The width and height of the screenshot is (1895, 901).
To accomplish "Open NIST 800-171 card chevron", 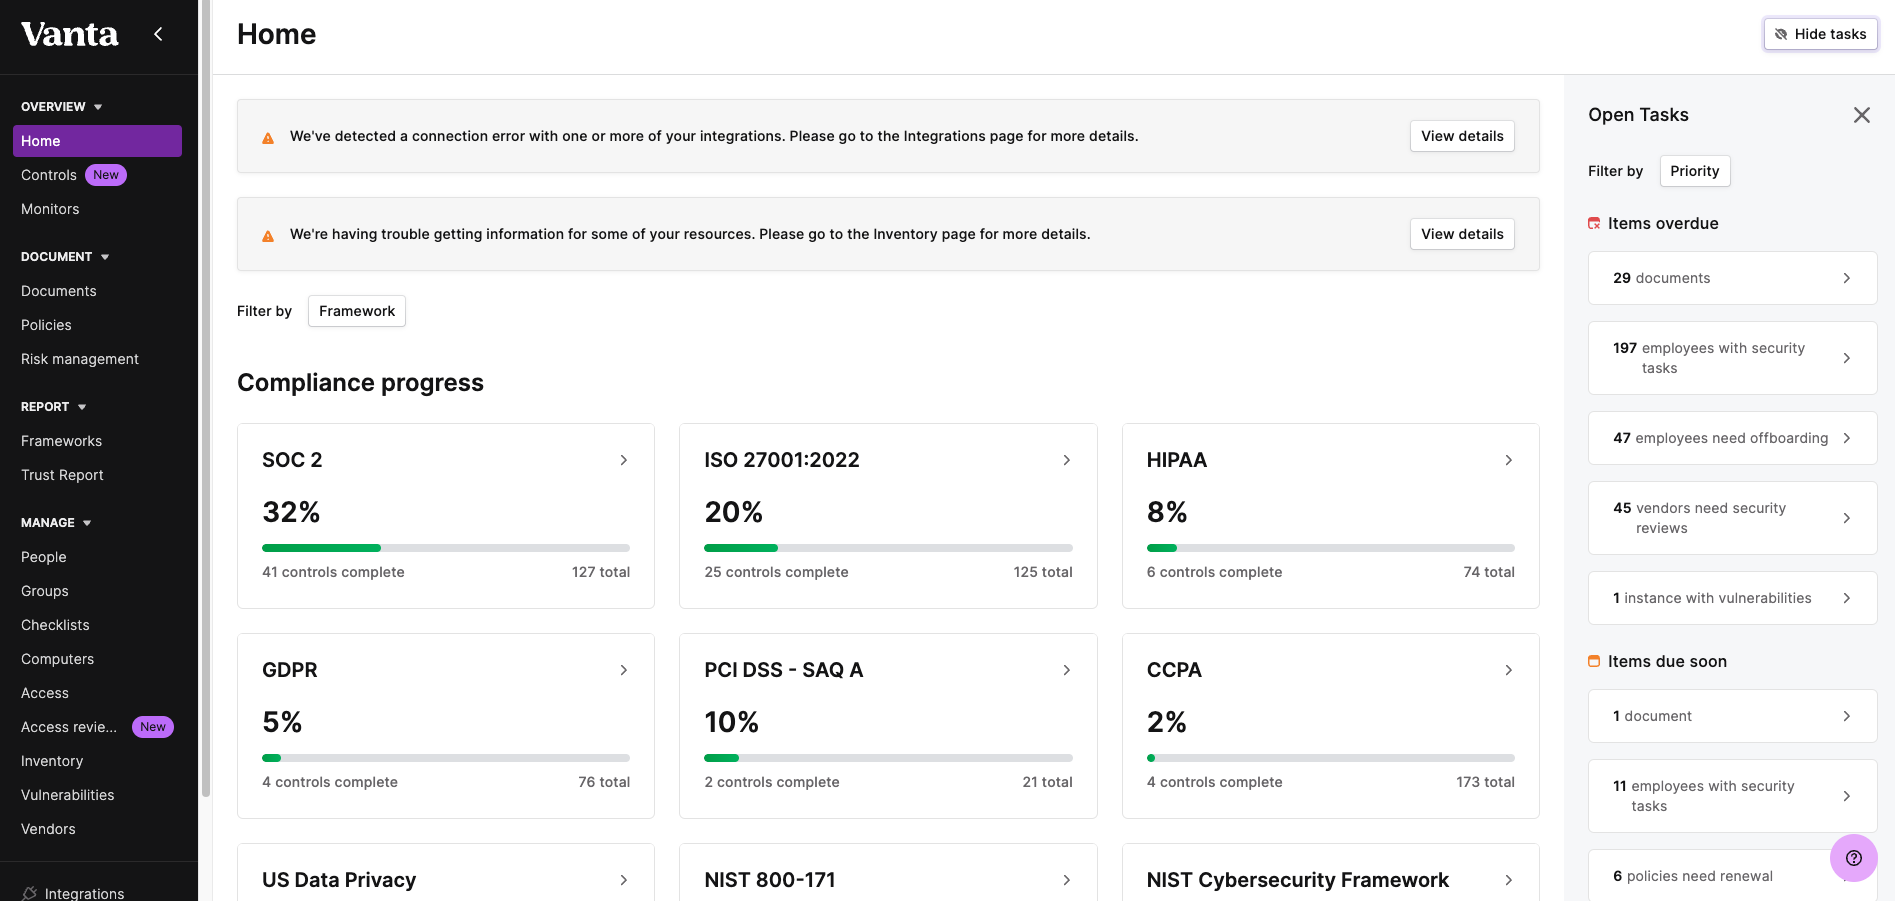I will coord(1066,880).
